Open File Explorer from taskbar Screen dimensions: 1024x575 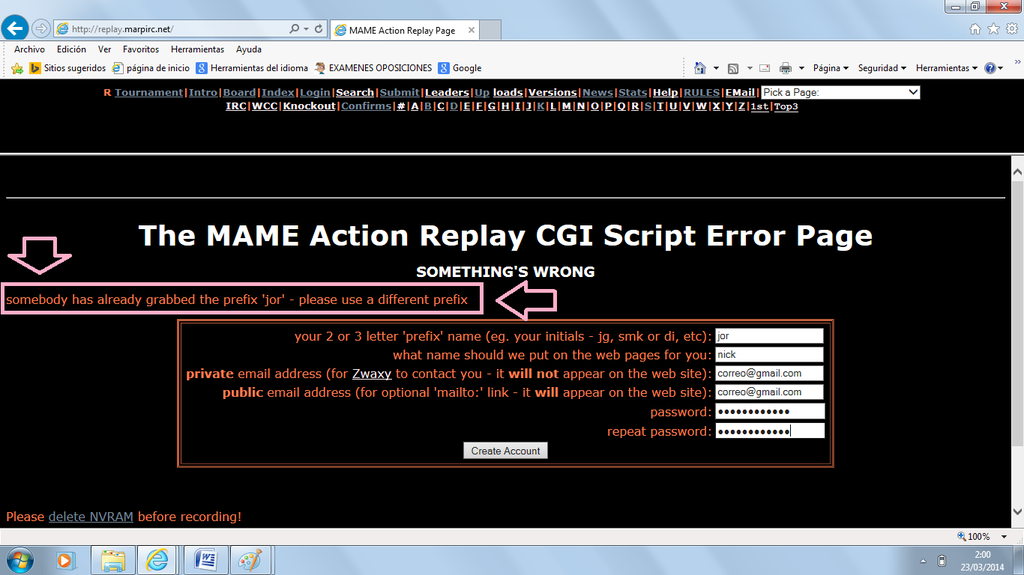(x=113, y=561)
